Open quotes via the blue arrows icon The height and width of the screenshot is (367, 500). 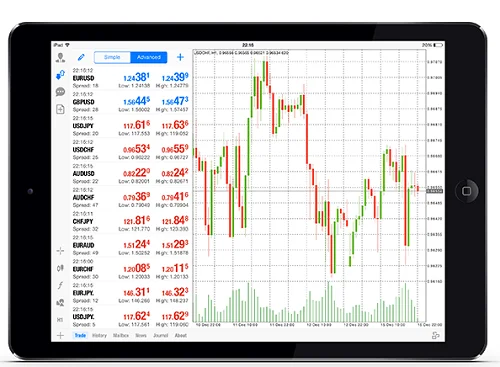click(x=60, y=75)
